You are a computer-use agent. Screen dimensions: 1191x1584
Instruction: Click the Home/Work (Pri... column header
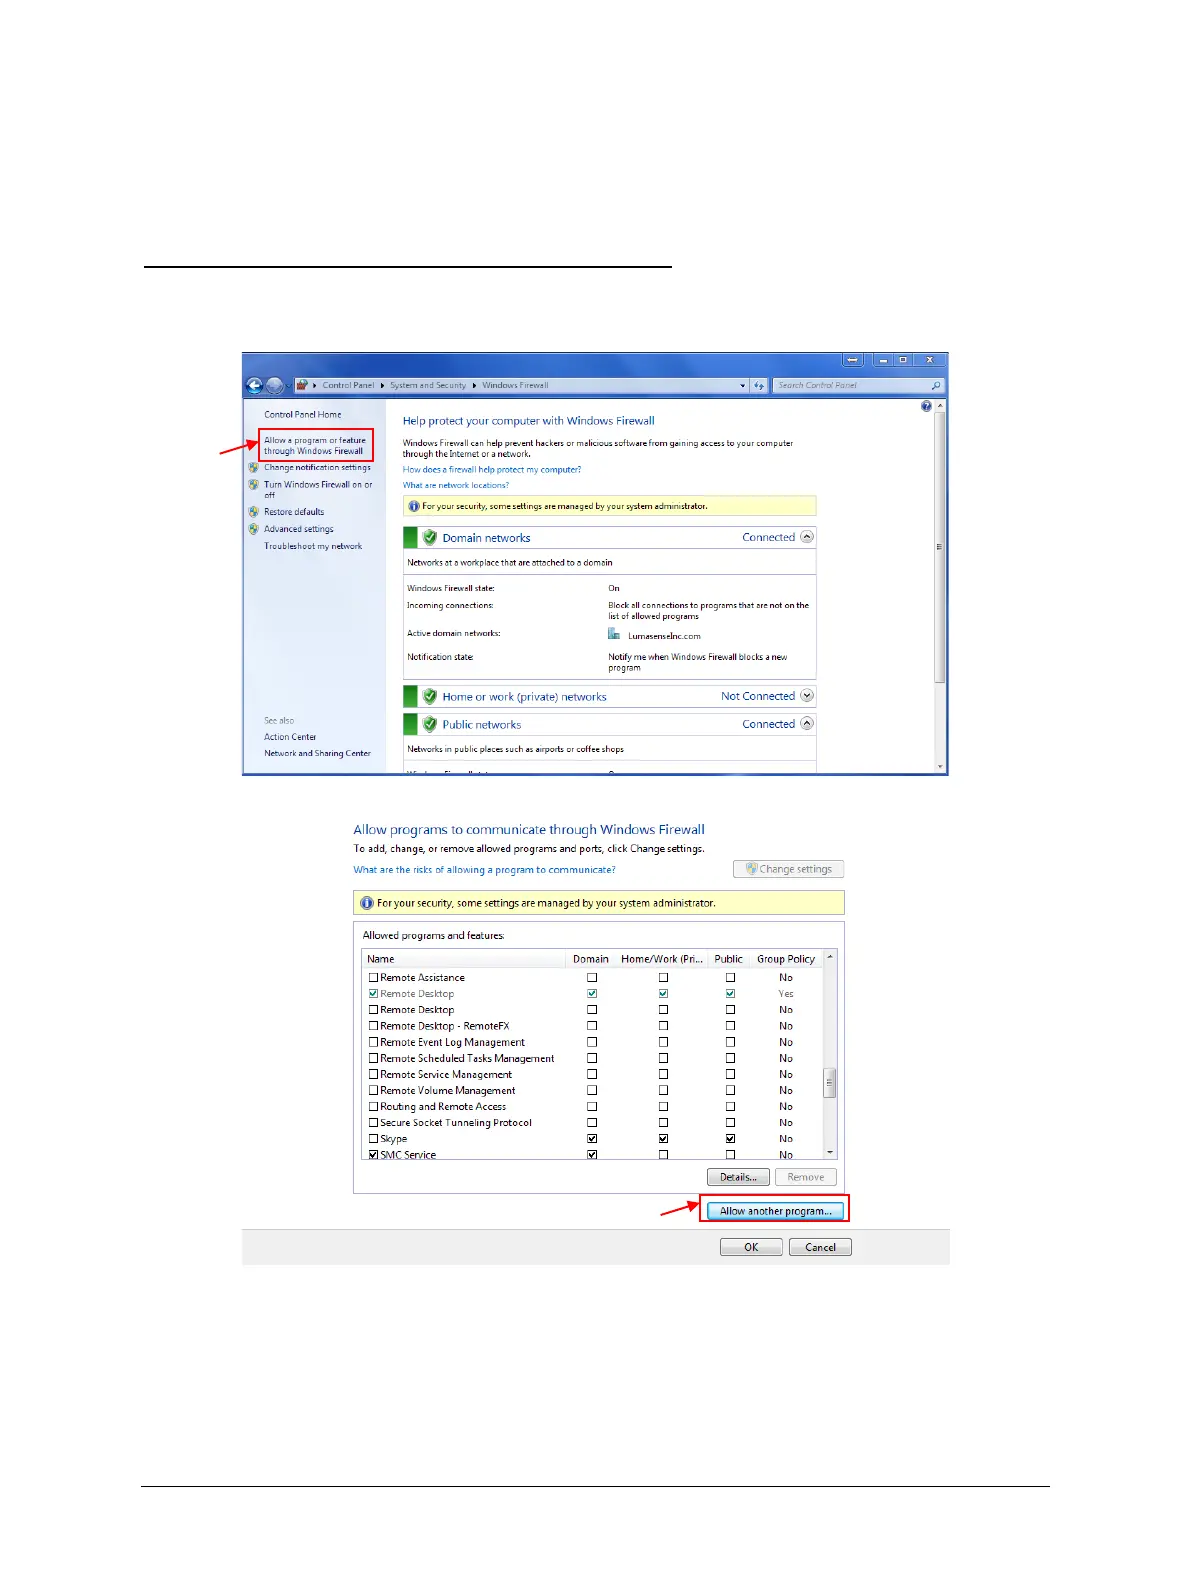click(662, 959)
